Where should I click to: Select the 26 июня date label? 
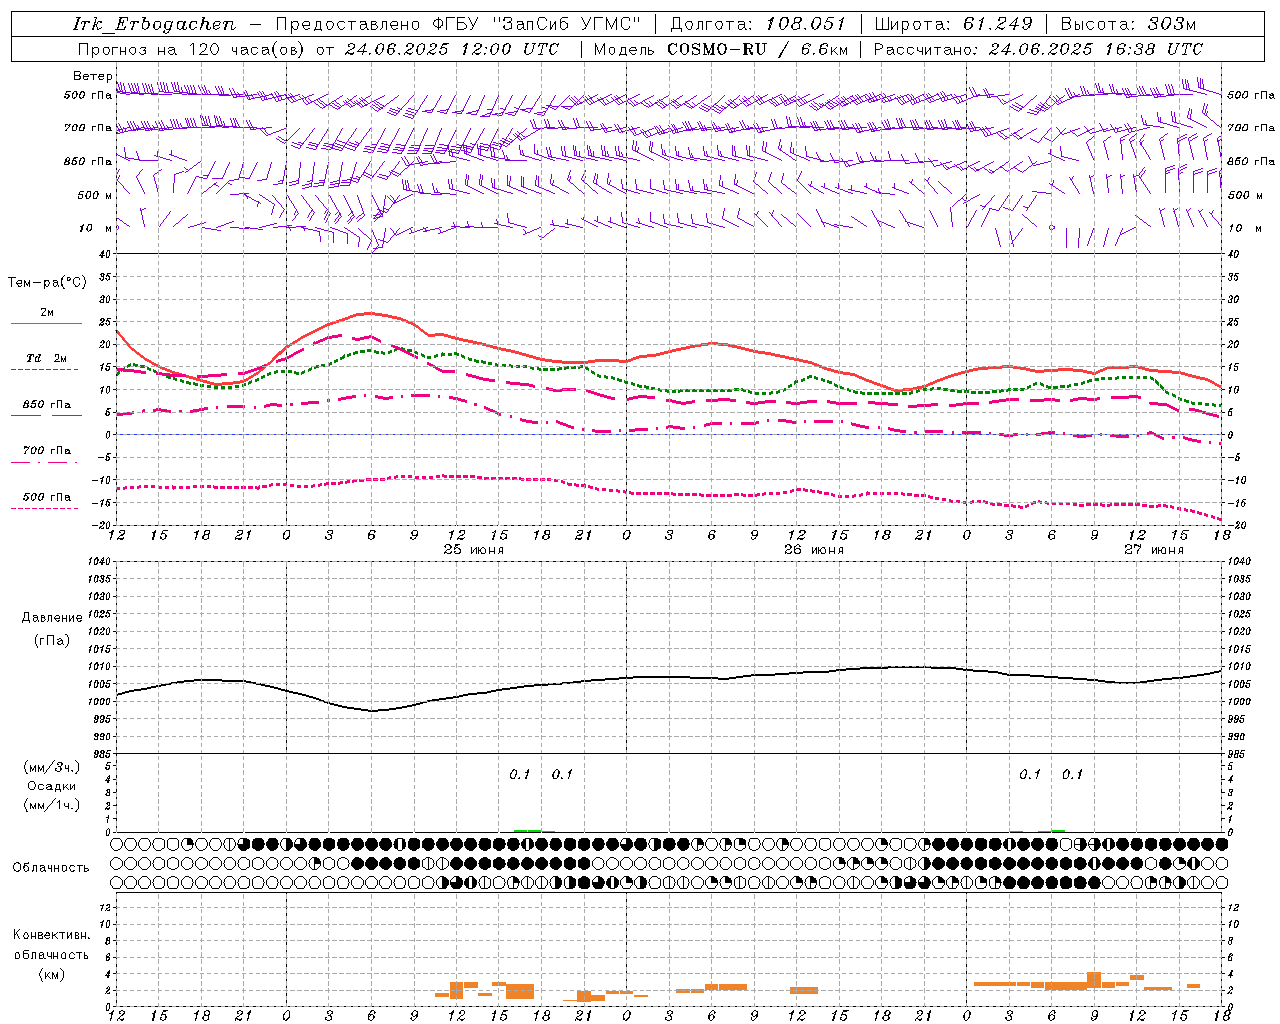pyautogui.click(x=813, y=550)
